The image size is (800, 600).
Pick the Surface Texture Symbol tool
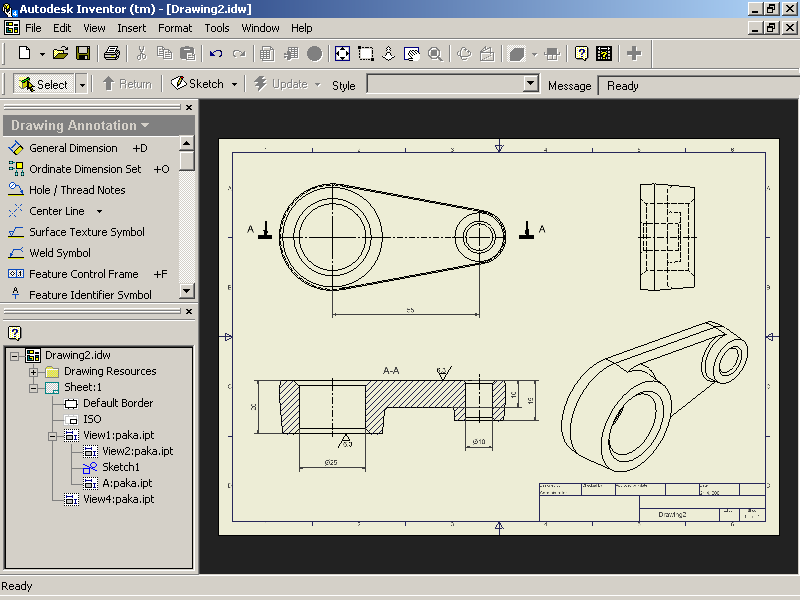coord(86,232)
